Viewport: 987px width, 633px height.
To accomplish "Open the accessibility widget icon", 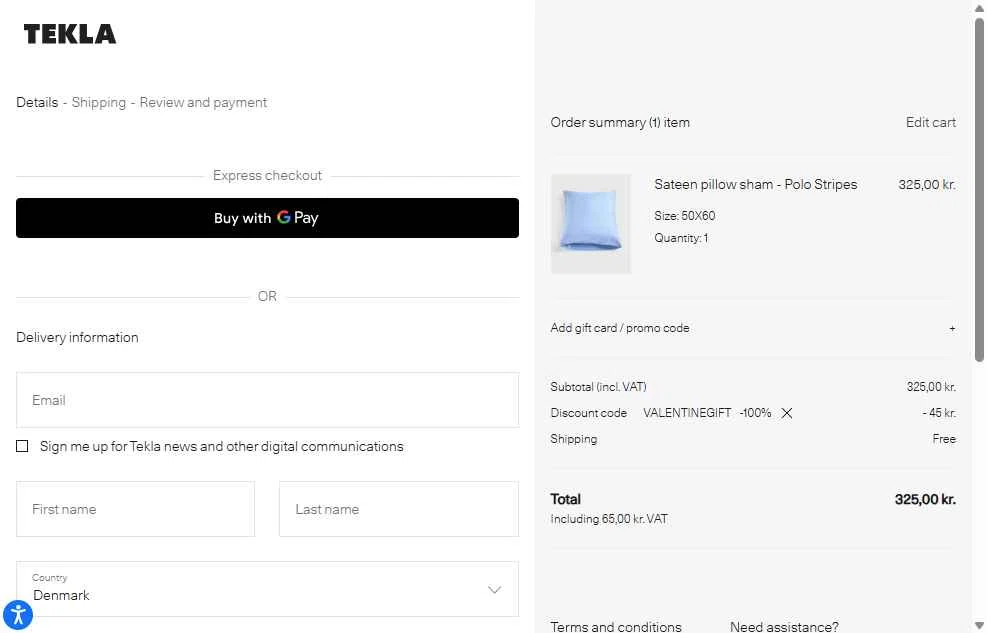I will pyautogui.click(x=18, y=614).
